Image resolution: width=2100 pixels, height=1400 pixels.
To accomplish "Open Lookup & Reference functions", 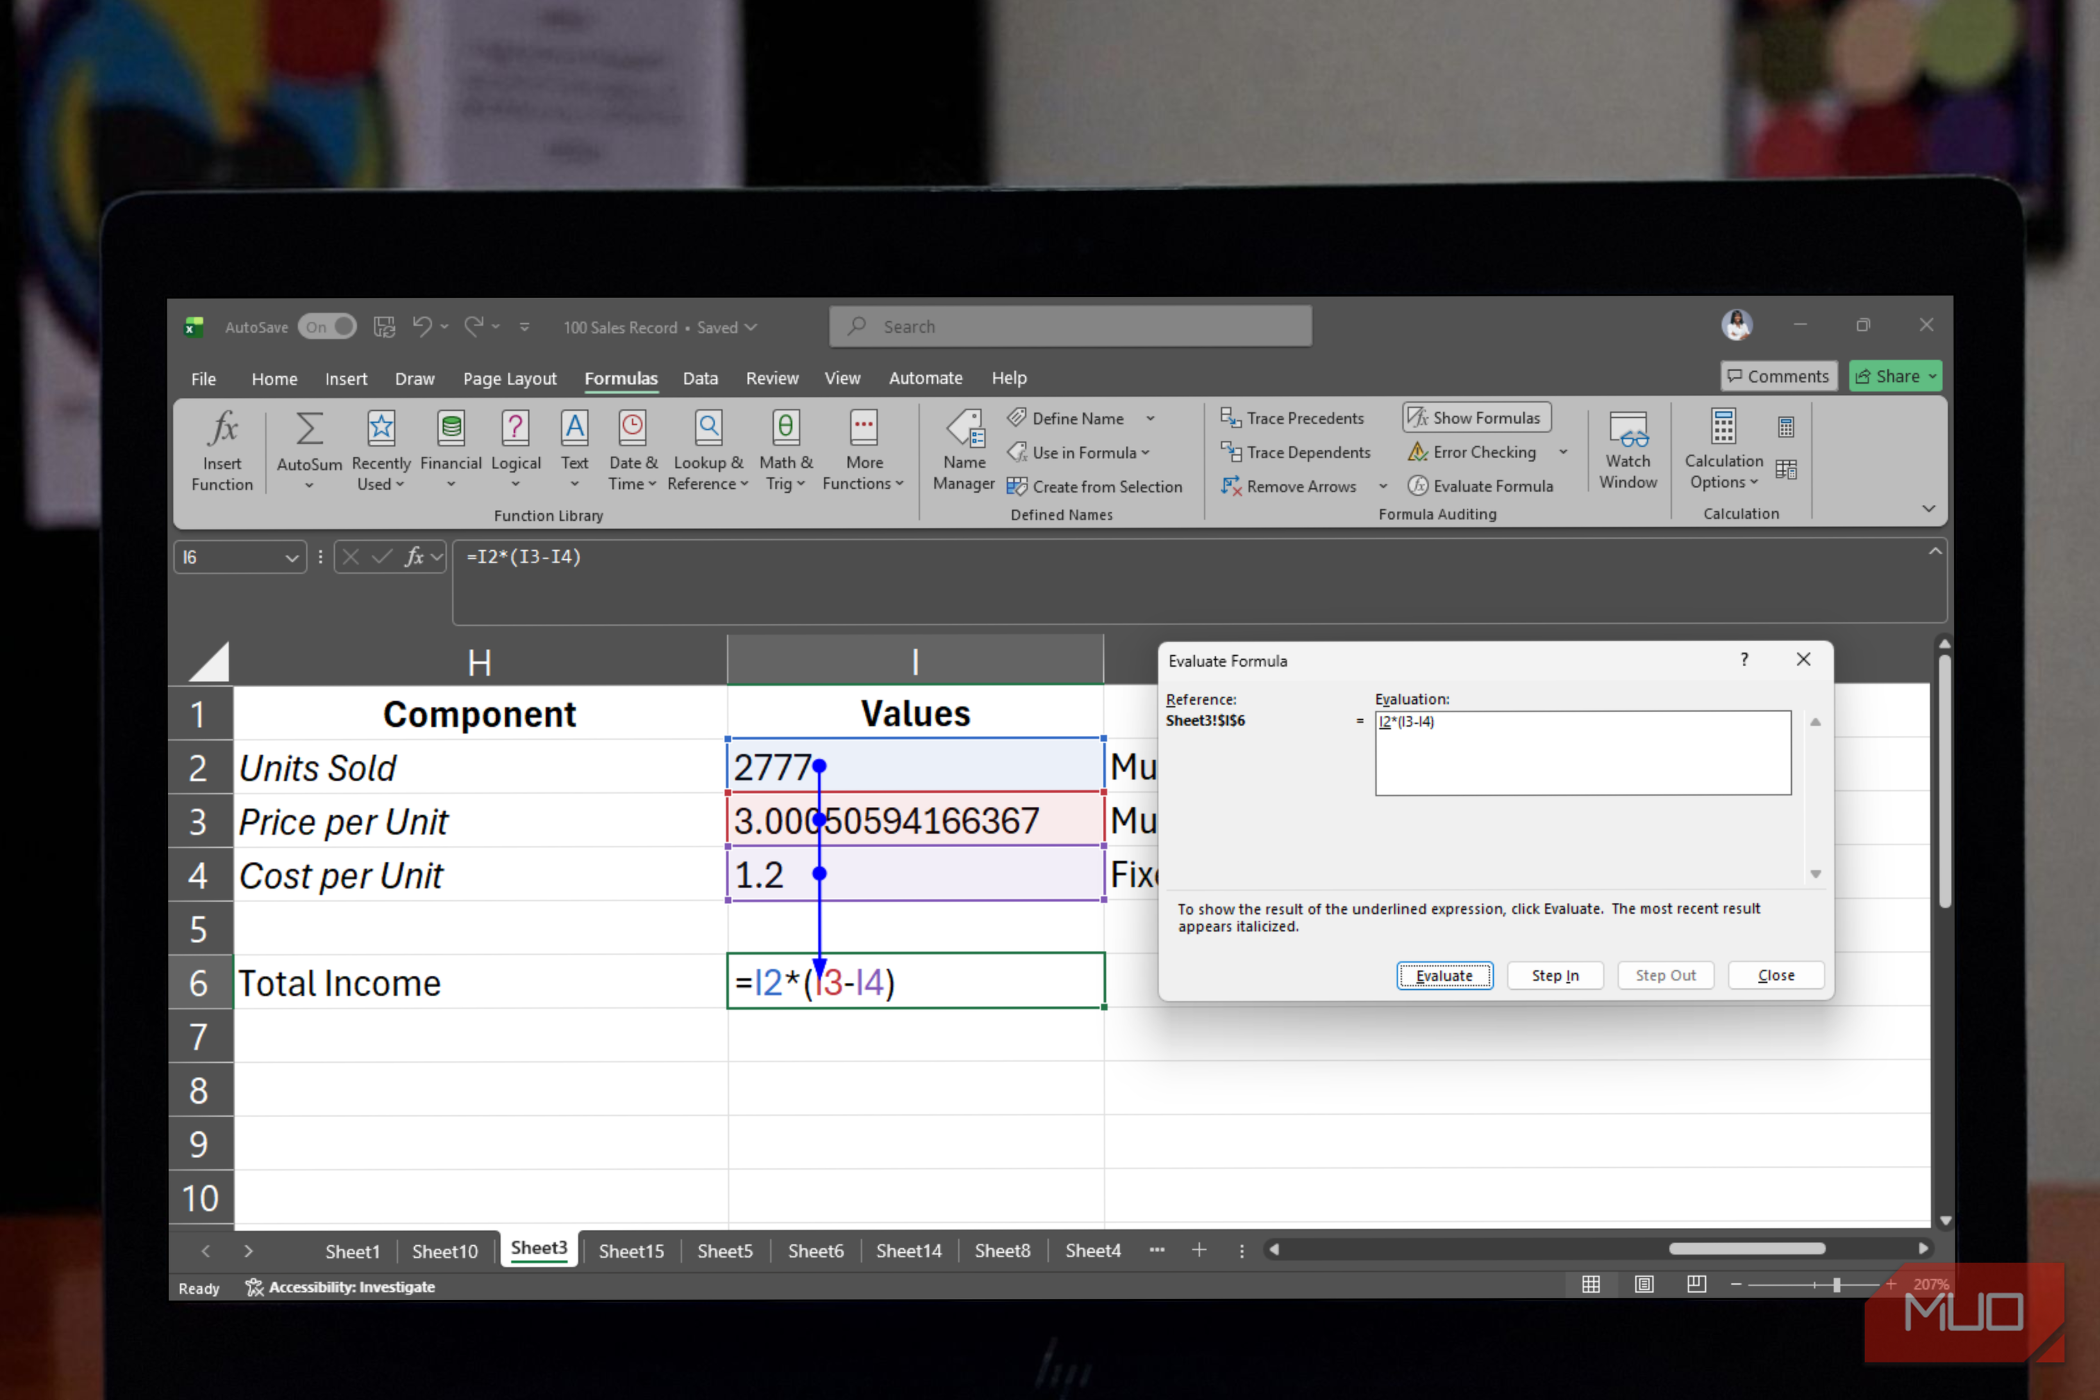I will pyautogui.click(x=708, y=452).
